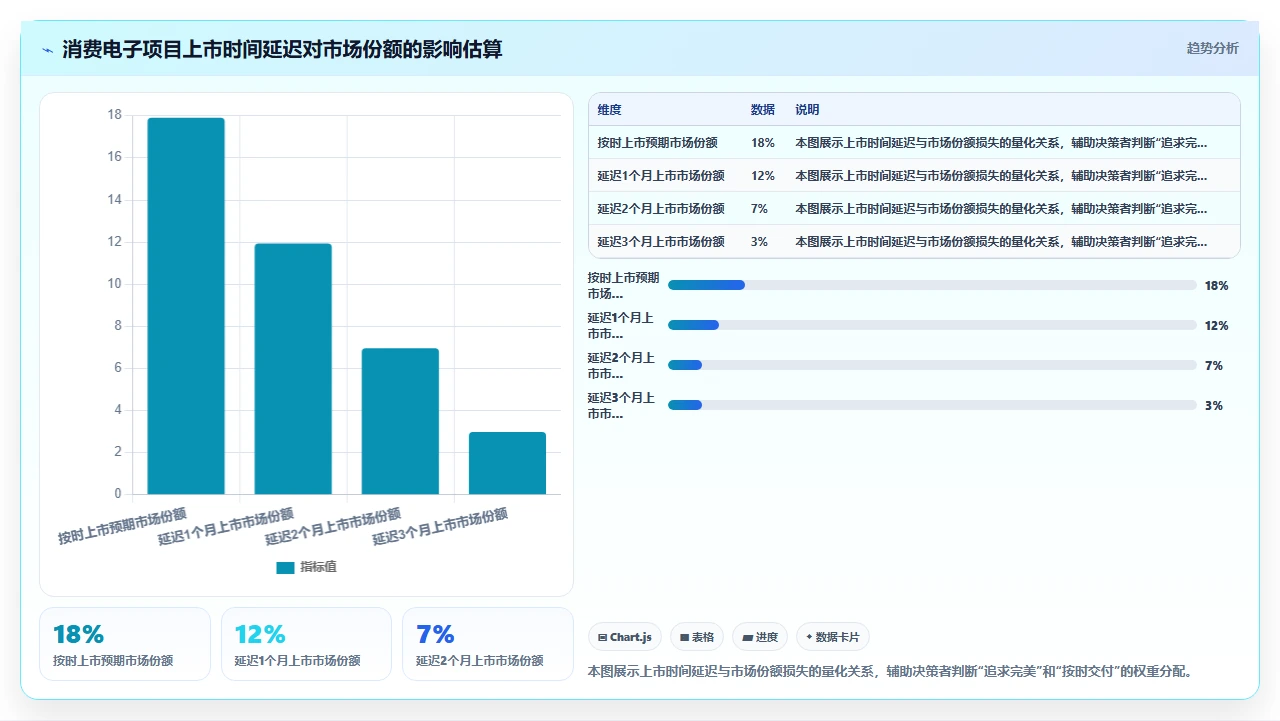1280x721 pixels.
Task: Click x-axis label 延迟1个月上市市场份额
Action: 226,526
